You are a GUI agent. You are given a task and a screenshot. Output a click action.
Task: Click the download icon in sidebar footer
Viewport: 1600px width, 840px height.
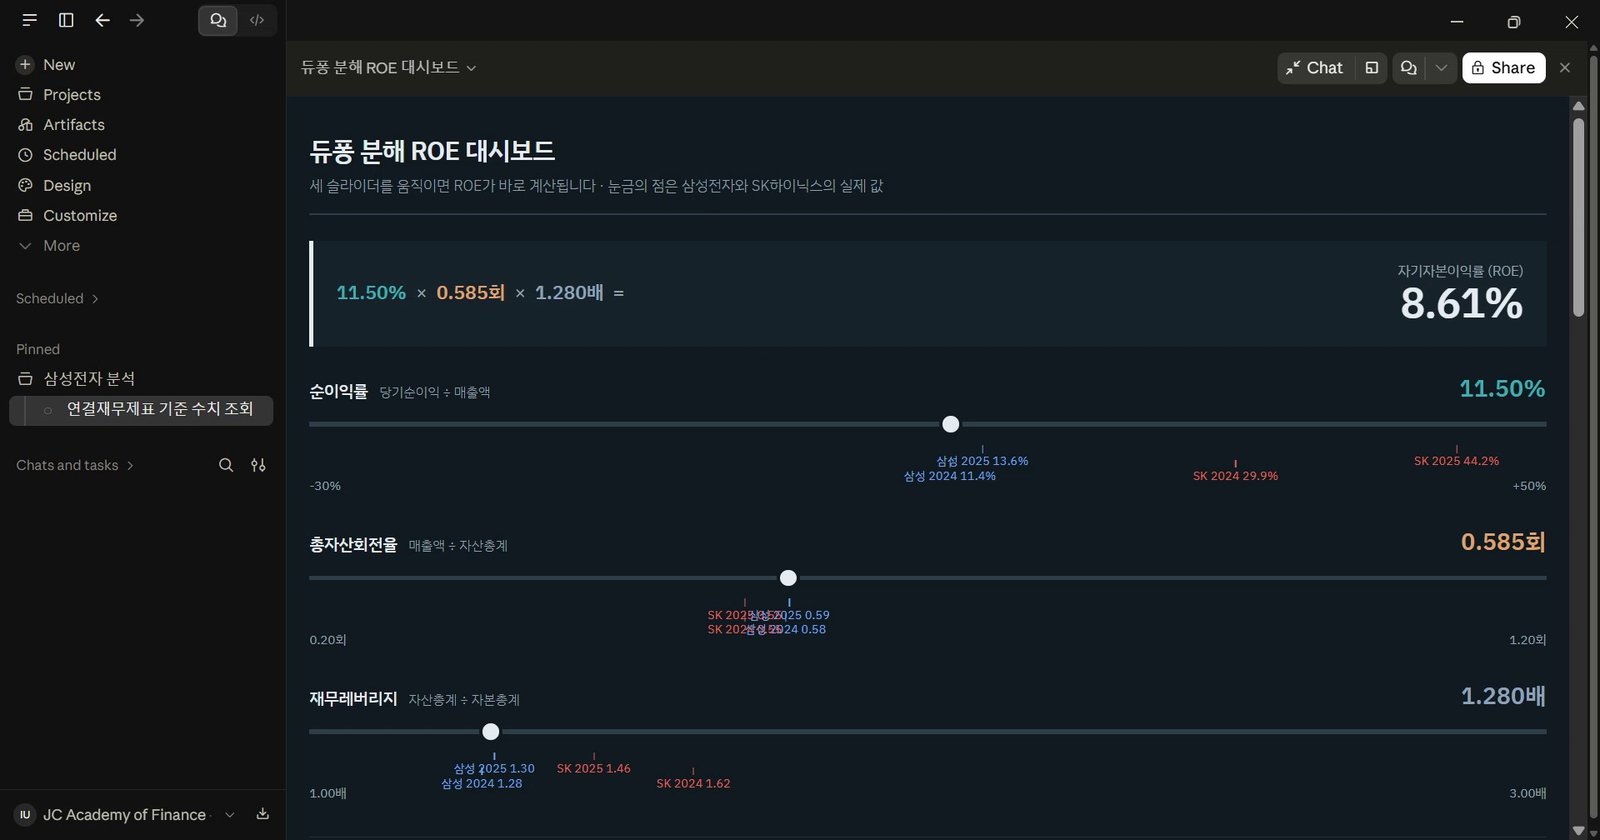coord(263,814)
